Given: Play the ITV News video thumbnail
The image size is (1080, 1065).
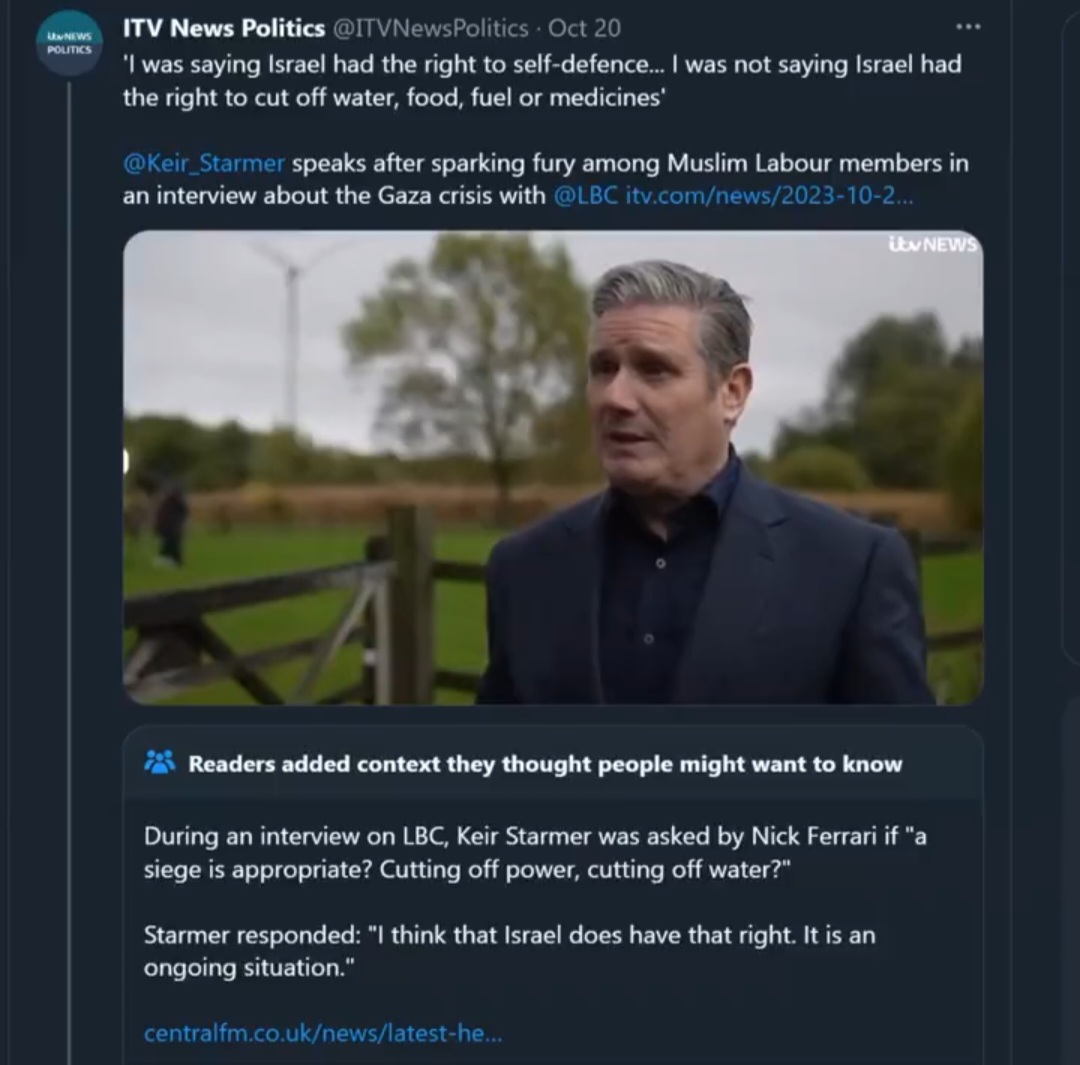Looking at the screenshot, I should [552, 467].
